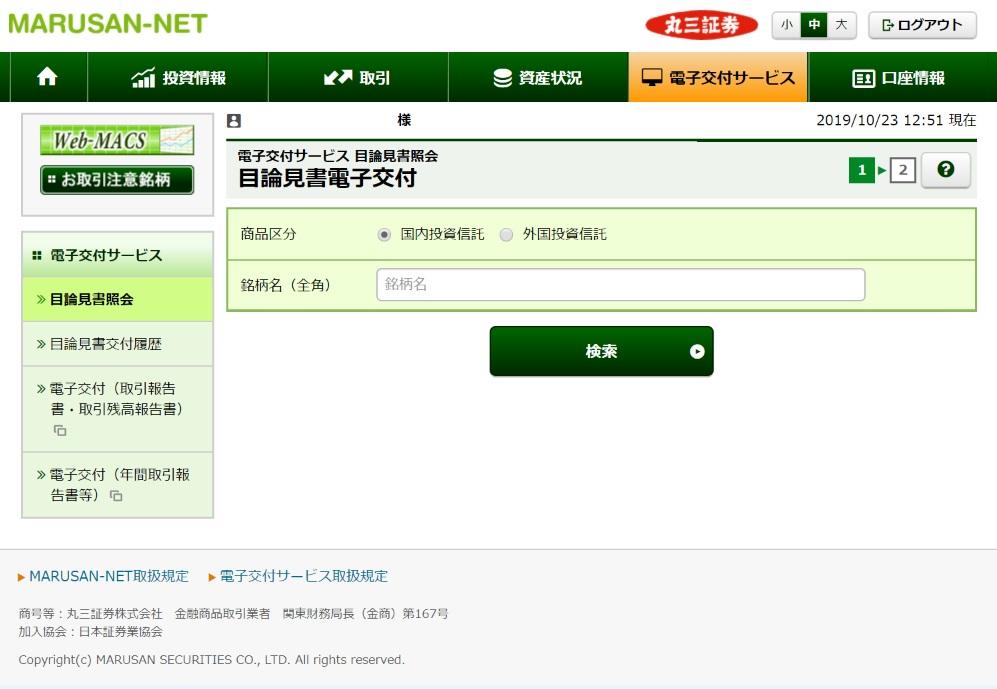Open the 電子交付サービス navigation tab
This screenshot has height=689, width=997.
point(718,78)
